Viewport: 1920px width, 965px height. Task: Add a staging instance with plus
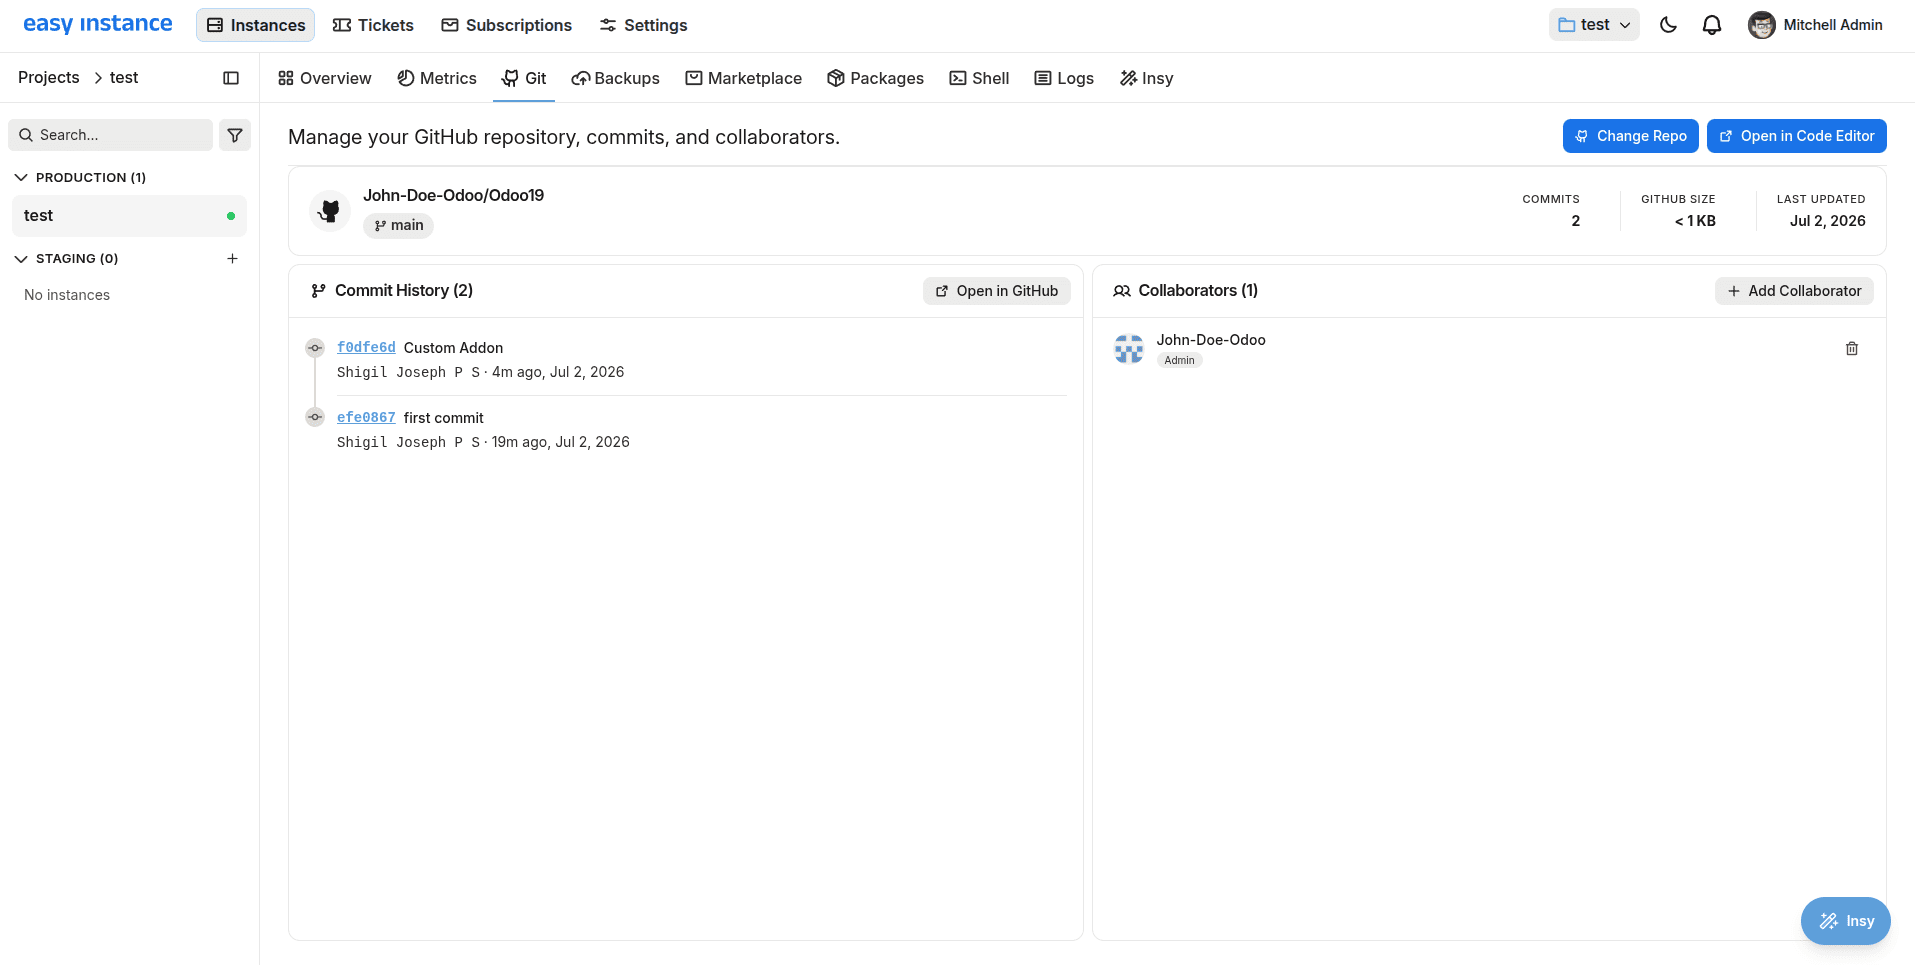232,258
